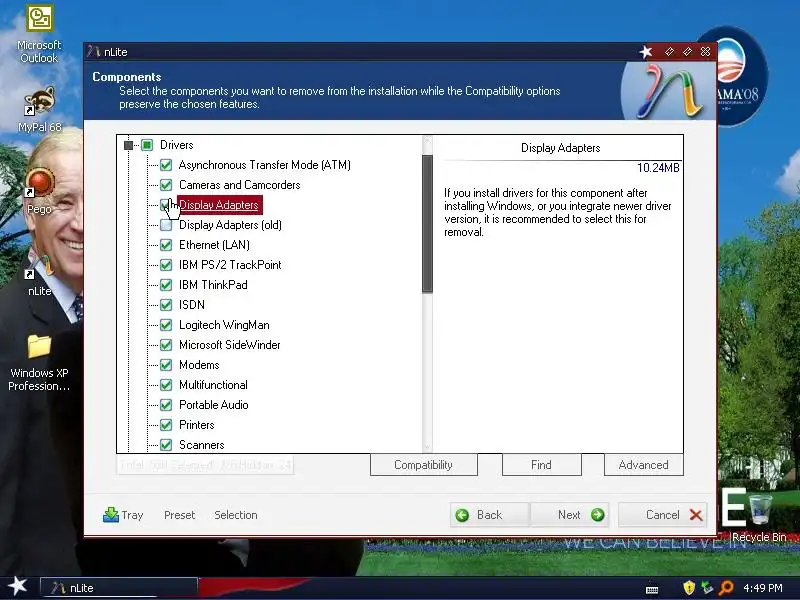Screen dimensions: 800x600
Task: Click the Find button
Action: point(541,465)
